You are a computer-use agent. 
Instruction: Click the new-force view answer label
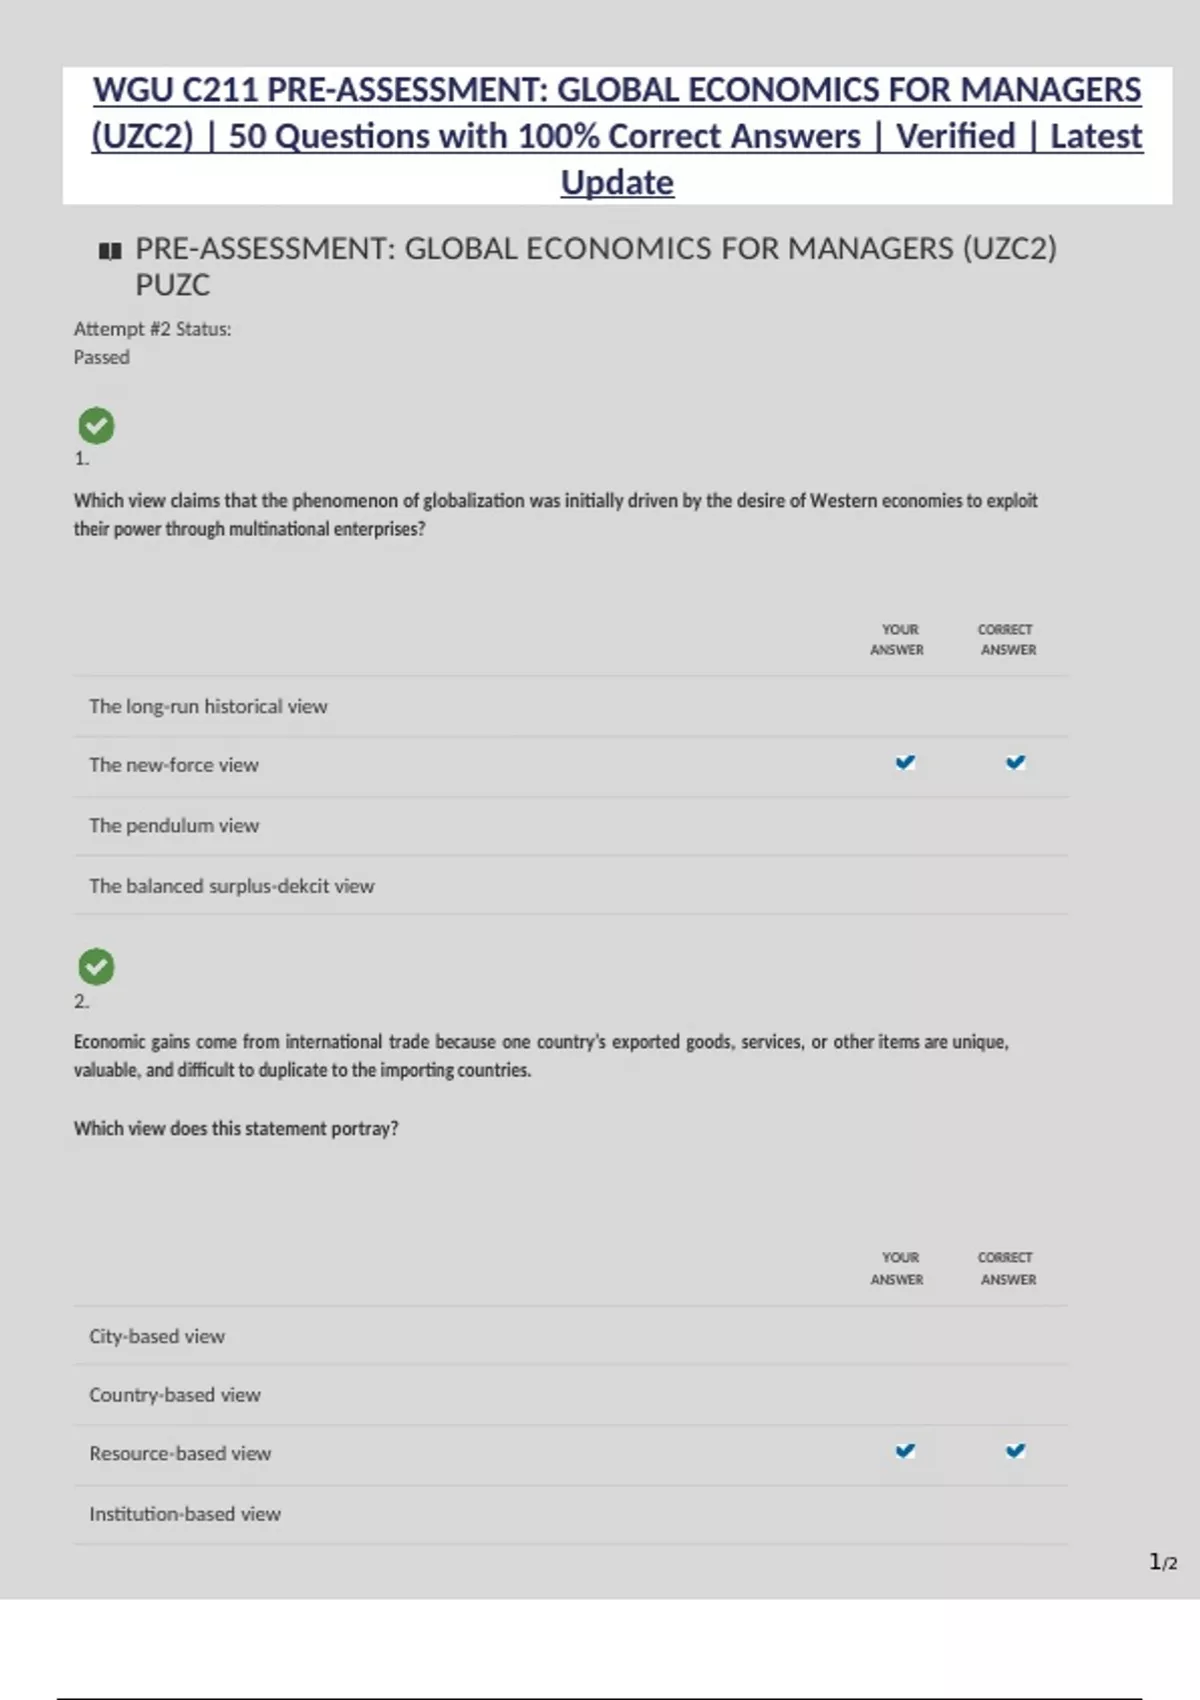[174, 766]
